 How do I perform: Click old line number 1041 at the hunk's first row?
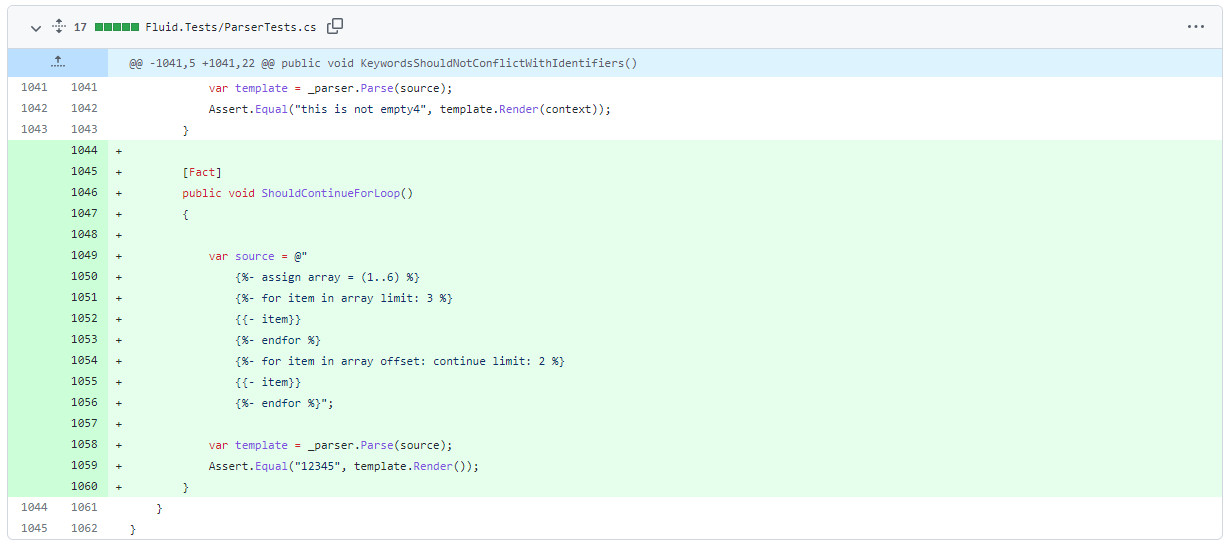pos(34,87)
